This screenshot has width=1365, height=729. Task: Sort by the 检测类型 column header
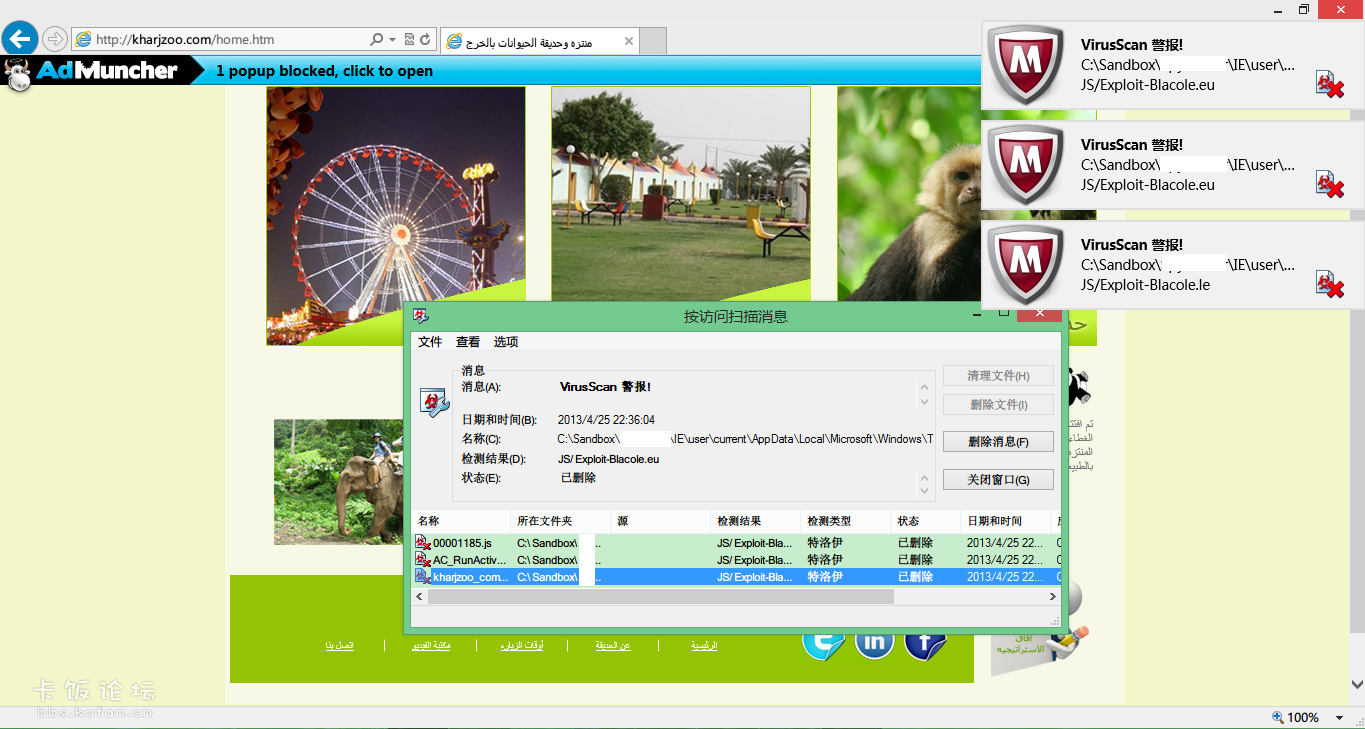[845, 521]
